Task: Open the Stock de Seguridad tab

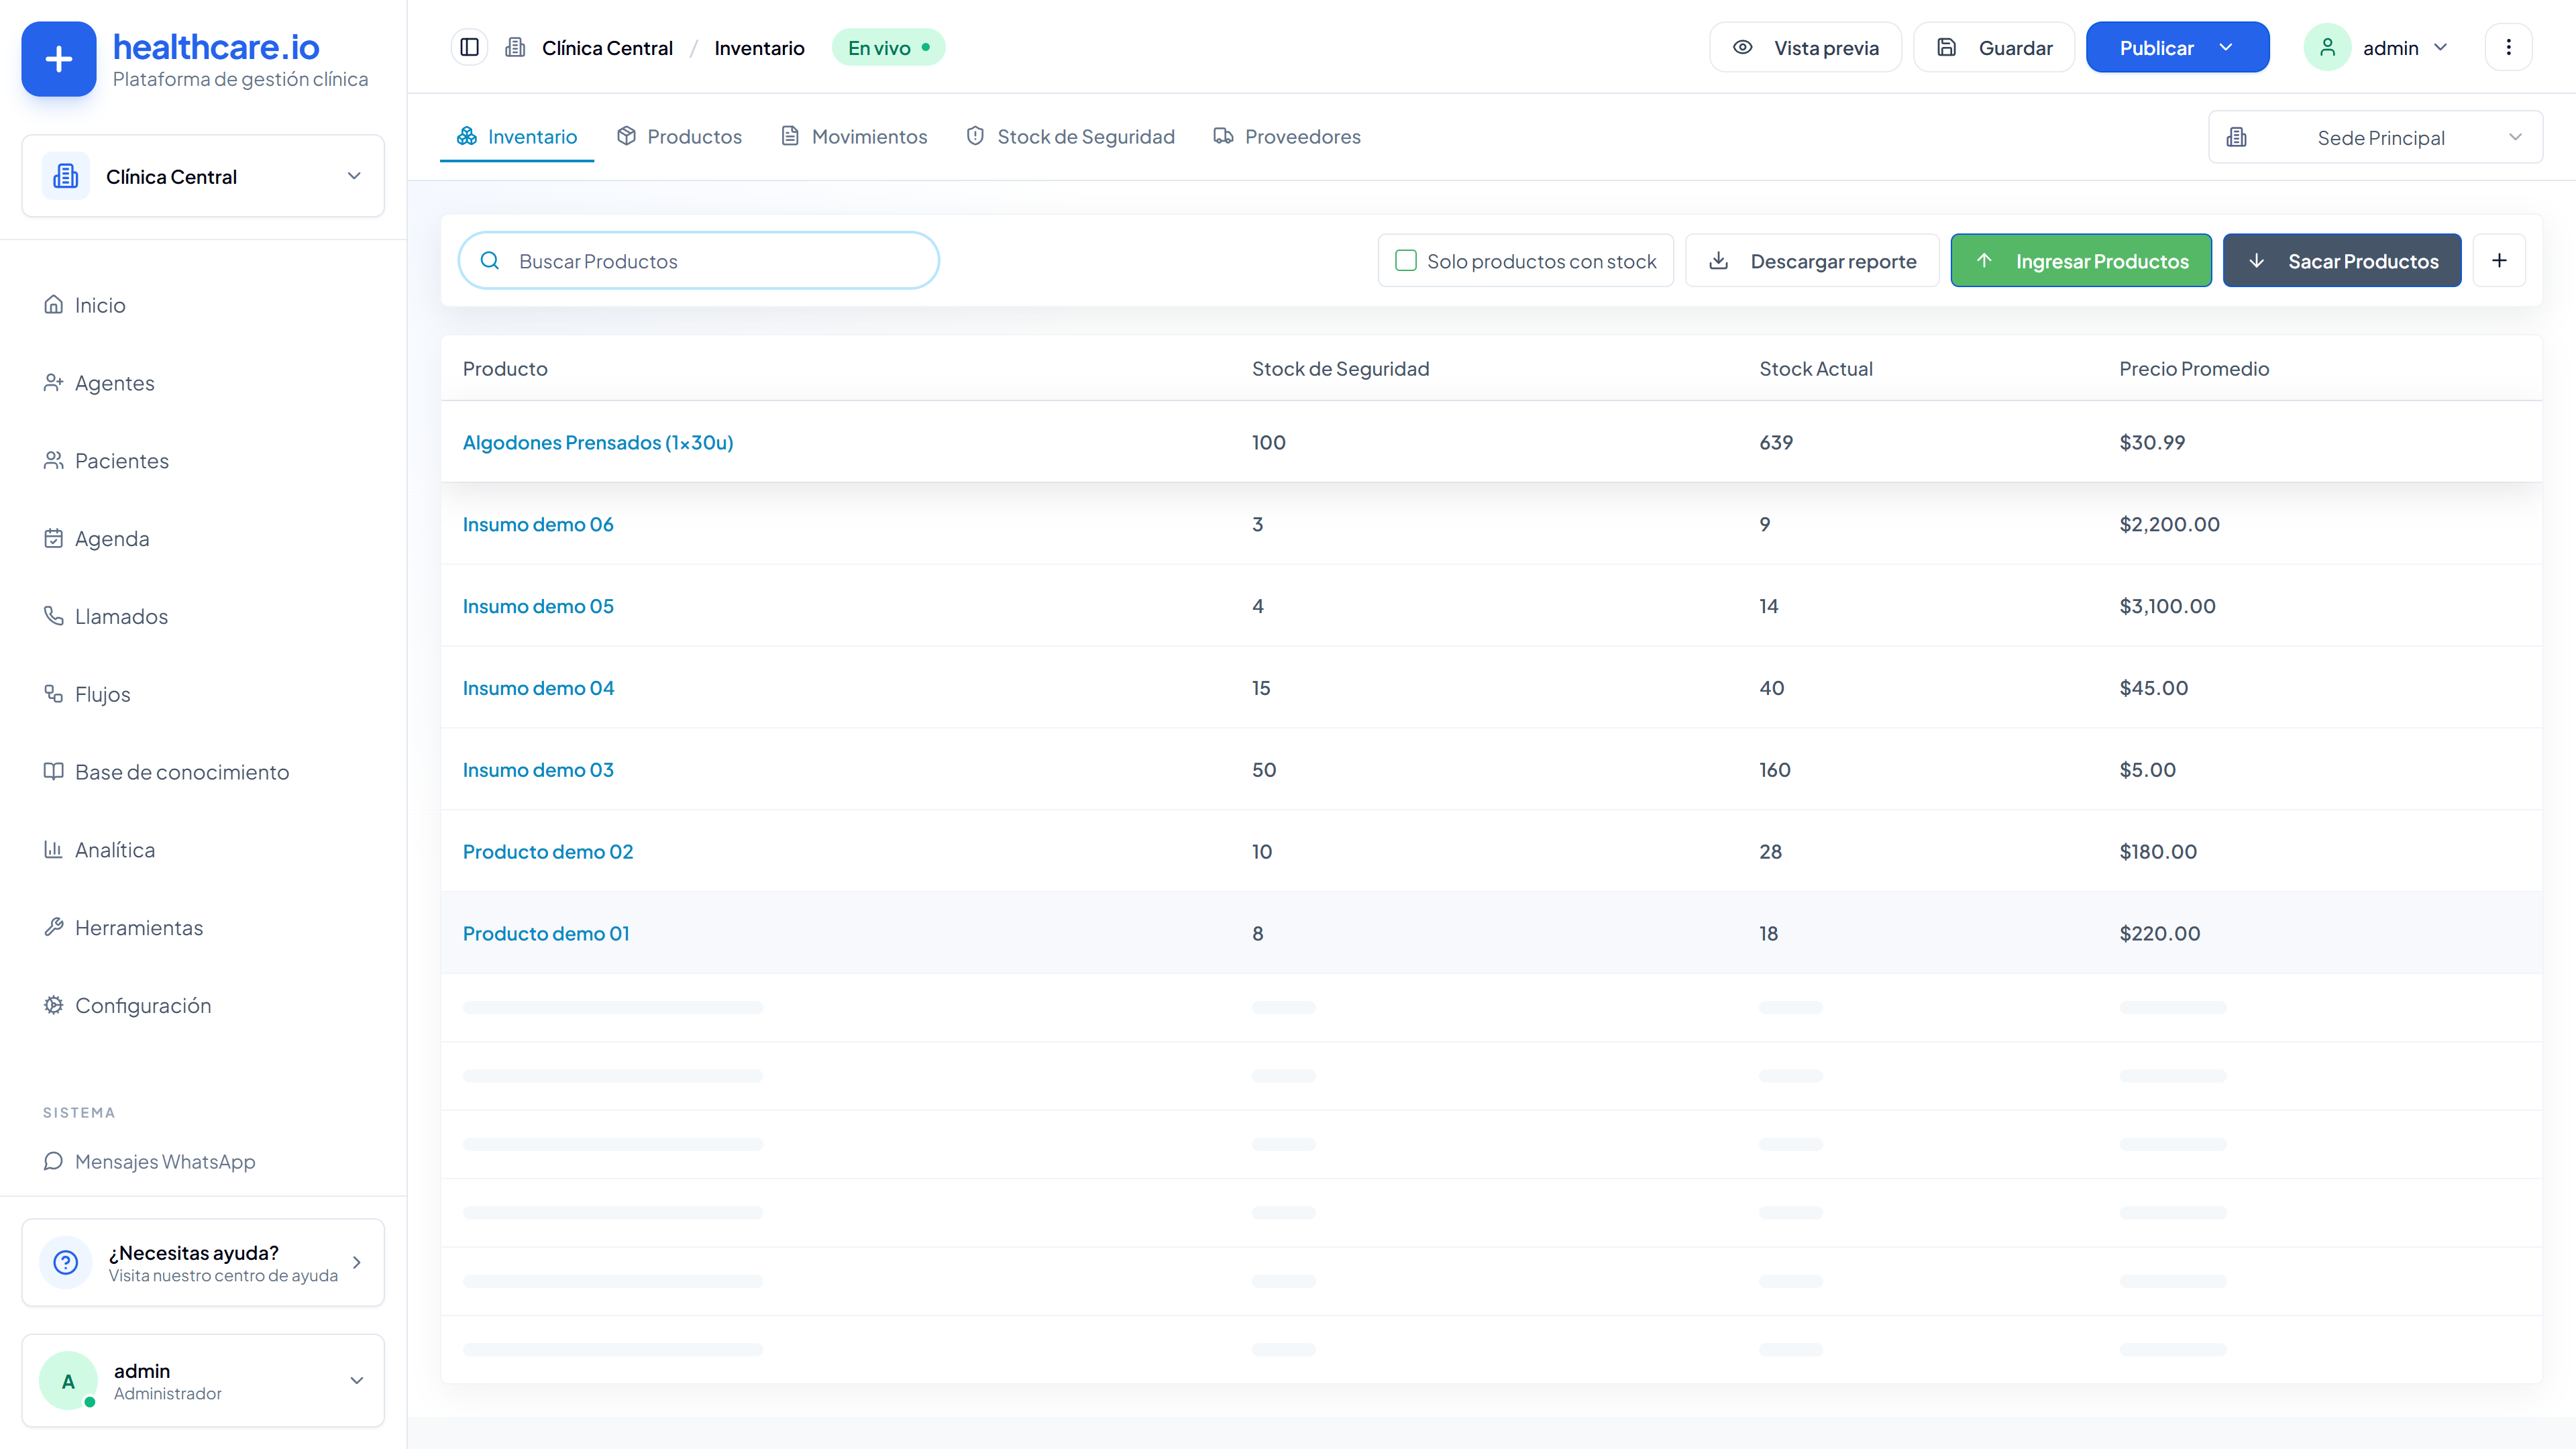Action: click(x=1070, y=136)
